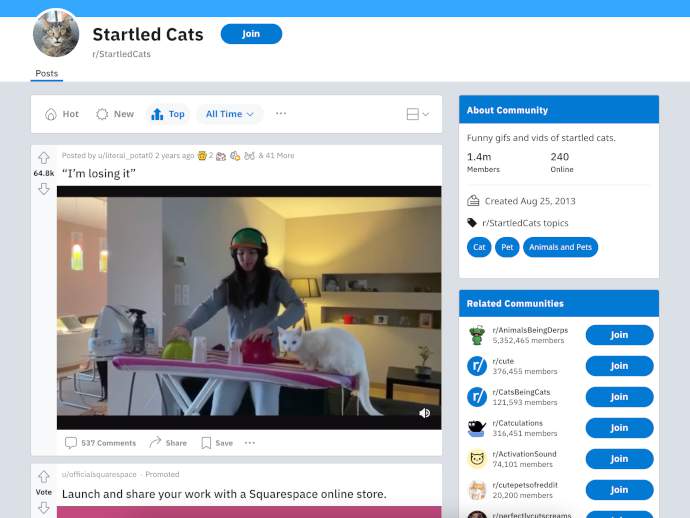This screenshot has width=690, height=518.
Task: Open more sort options ellipsis
Action: pyautogui.click(x=281, y=114)
